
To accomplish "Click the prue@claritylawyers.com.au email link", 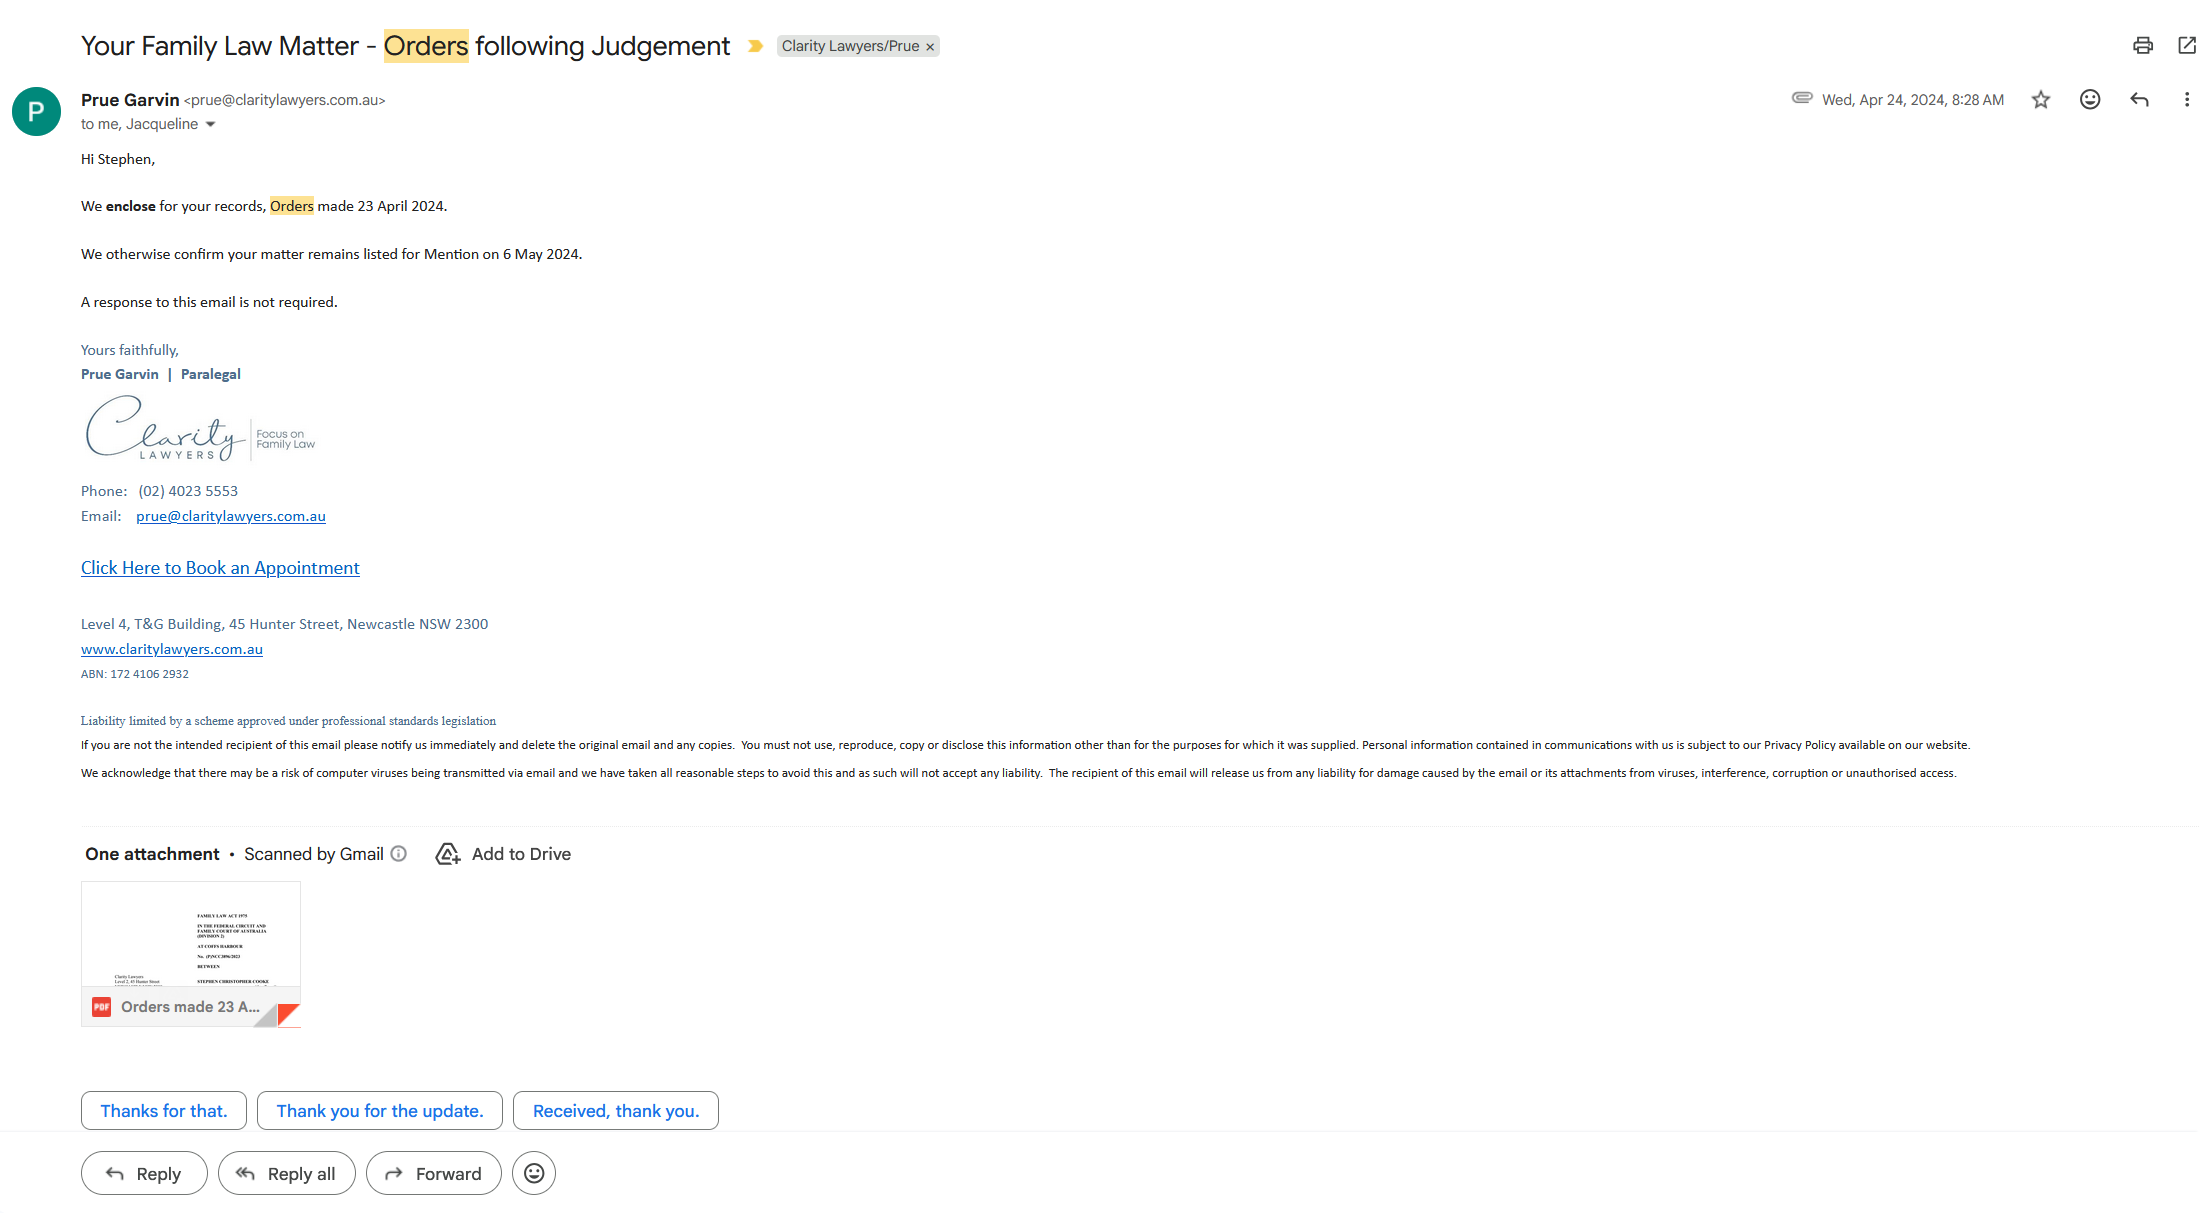I will (231, 516).
